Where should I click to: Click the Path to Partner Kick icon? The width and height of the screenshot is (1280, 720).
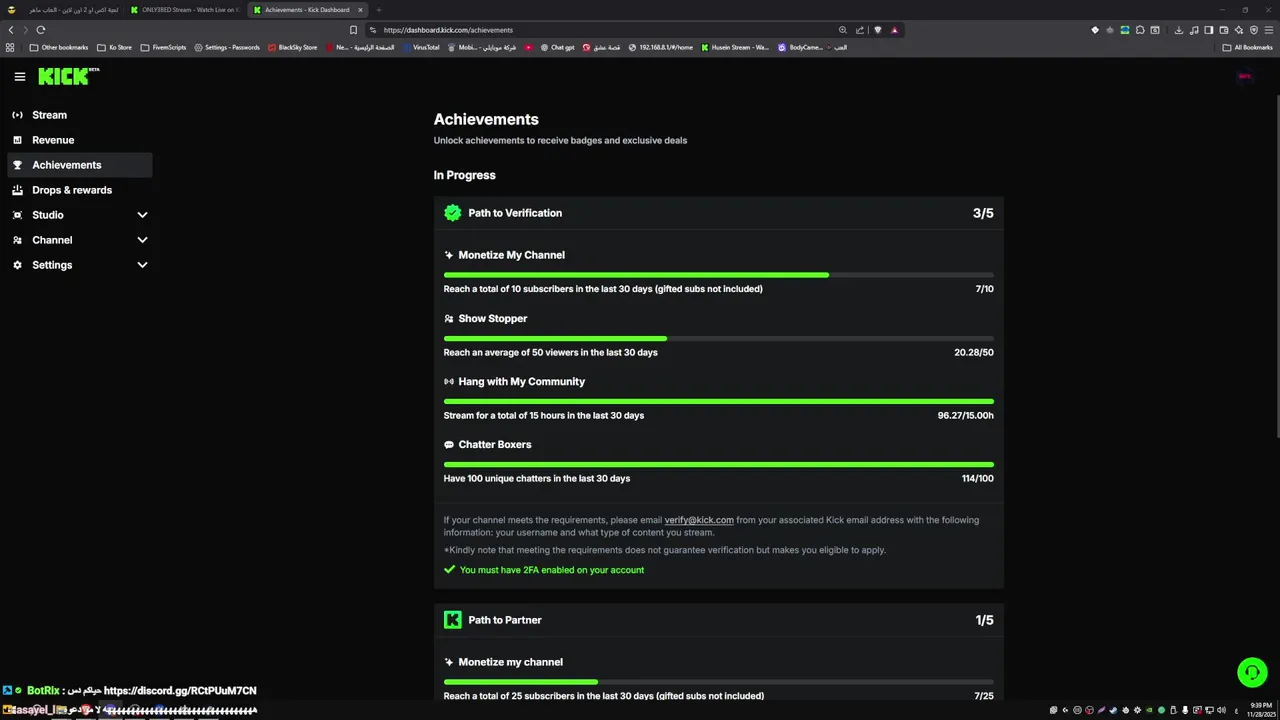(x=453, y=620)
